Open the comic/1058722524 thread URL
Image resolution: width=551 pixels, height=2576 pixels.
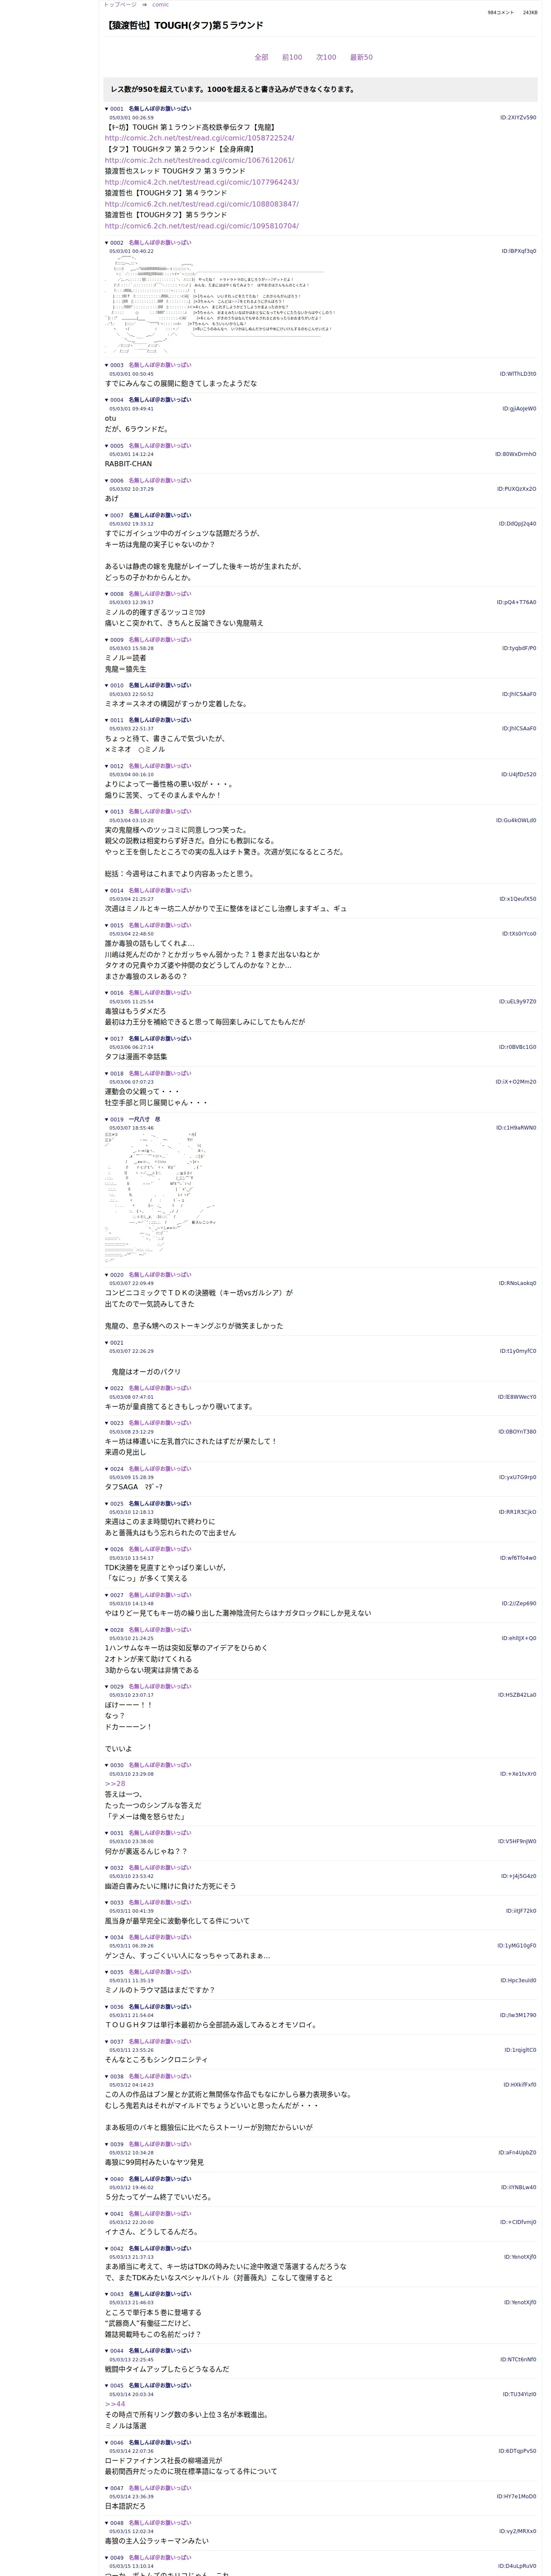coord(199,138)
